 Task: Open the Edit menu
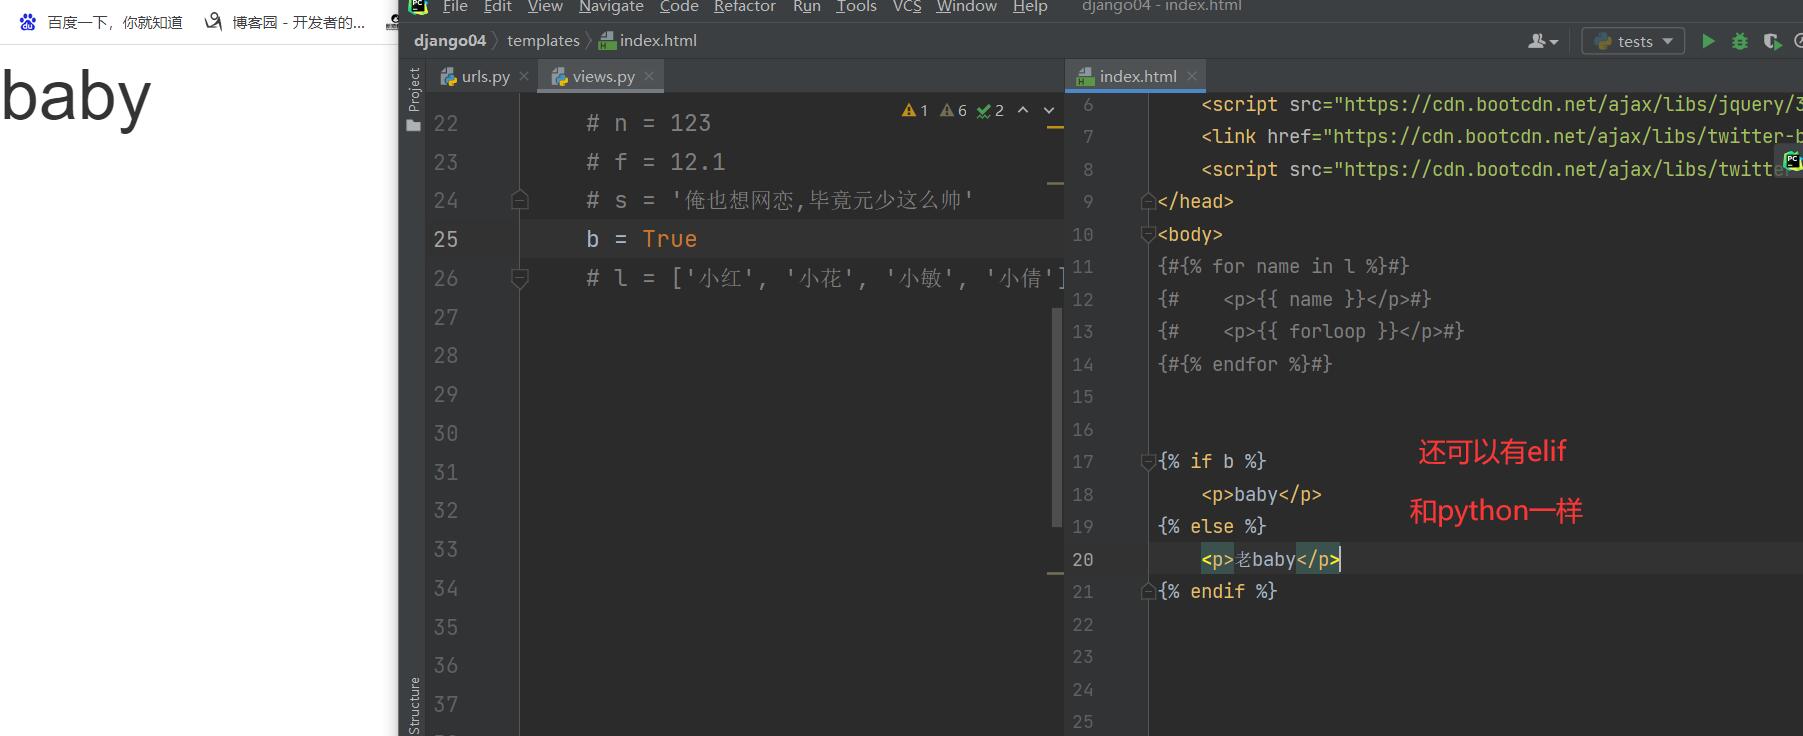point(497,6)
